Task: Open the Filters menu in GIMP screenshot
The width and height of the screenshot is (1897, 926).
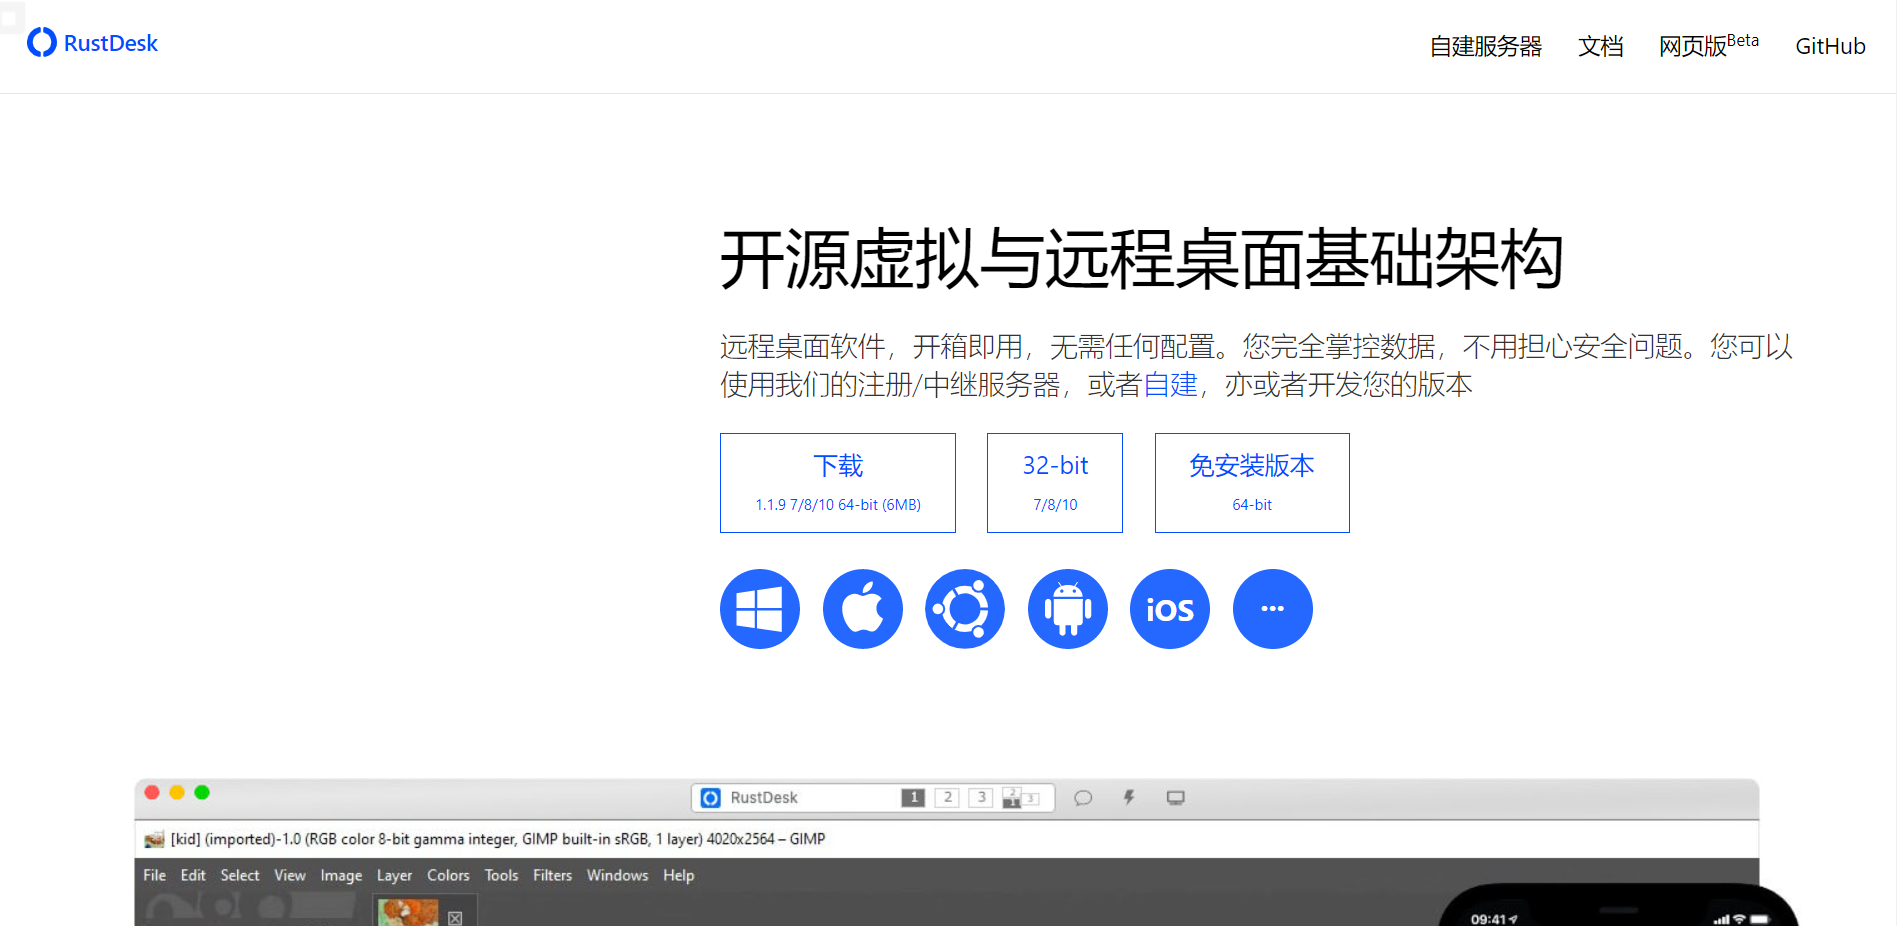Action: pyautogui.click(x=552, y=875)
